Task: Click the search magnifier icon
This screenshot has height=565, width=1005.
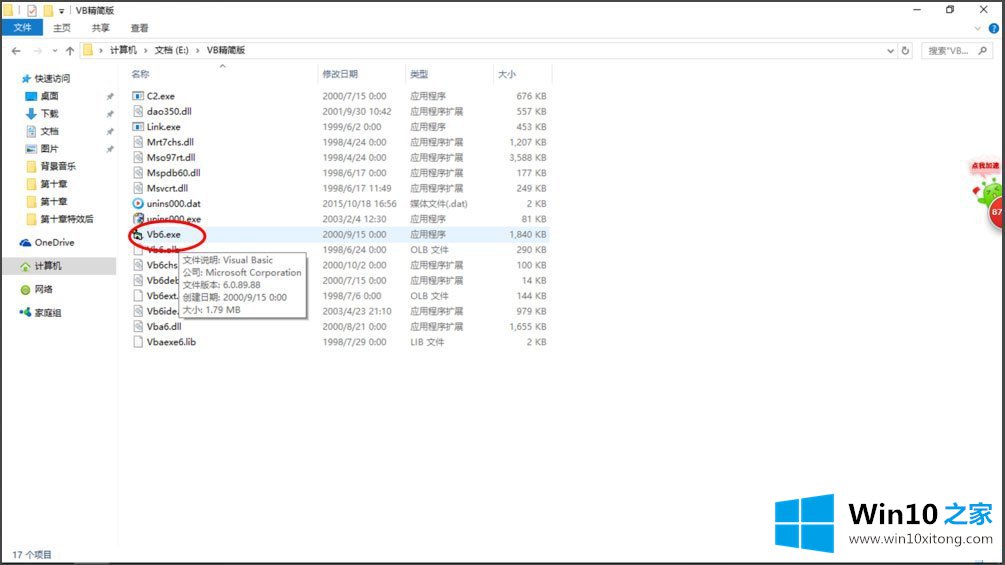Action: [983, 51]
